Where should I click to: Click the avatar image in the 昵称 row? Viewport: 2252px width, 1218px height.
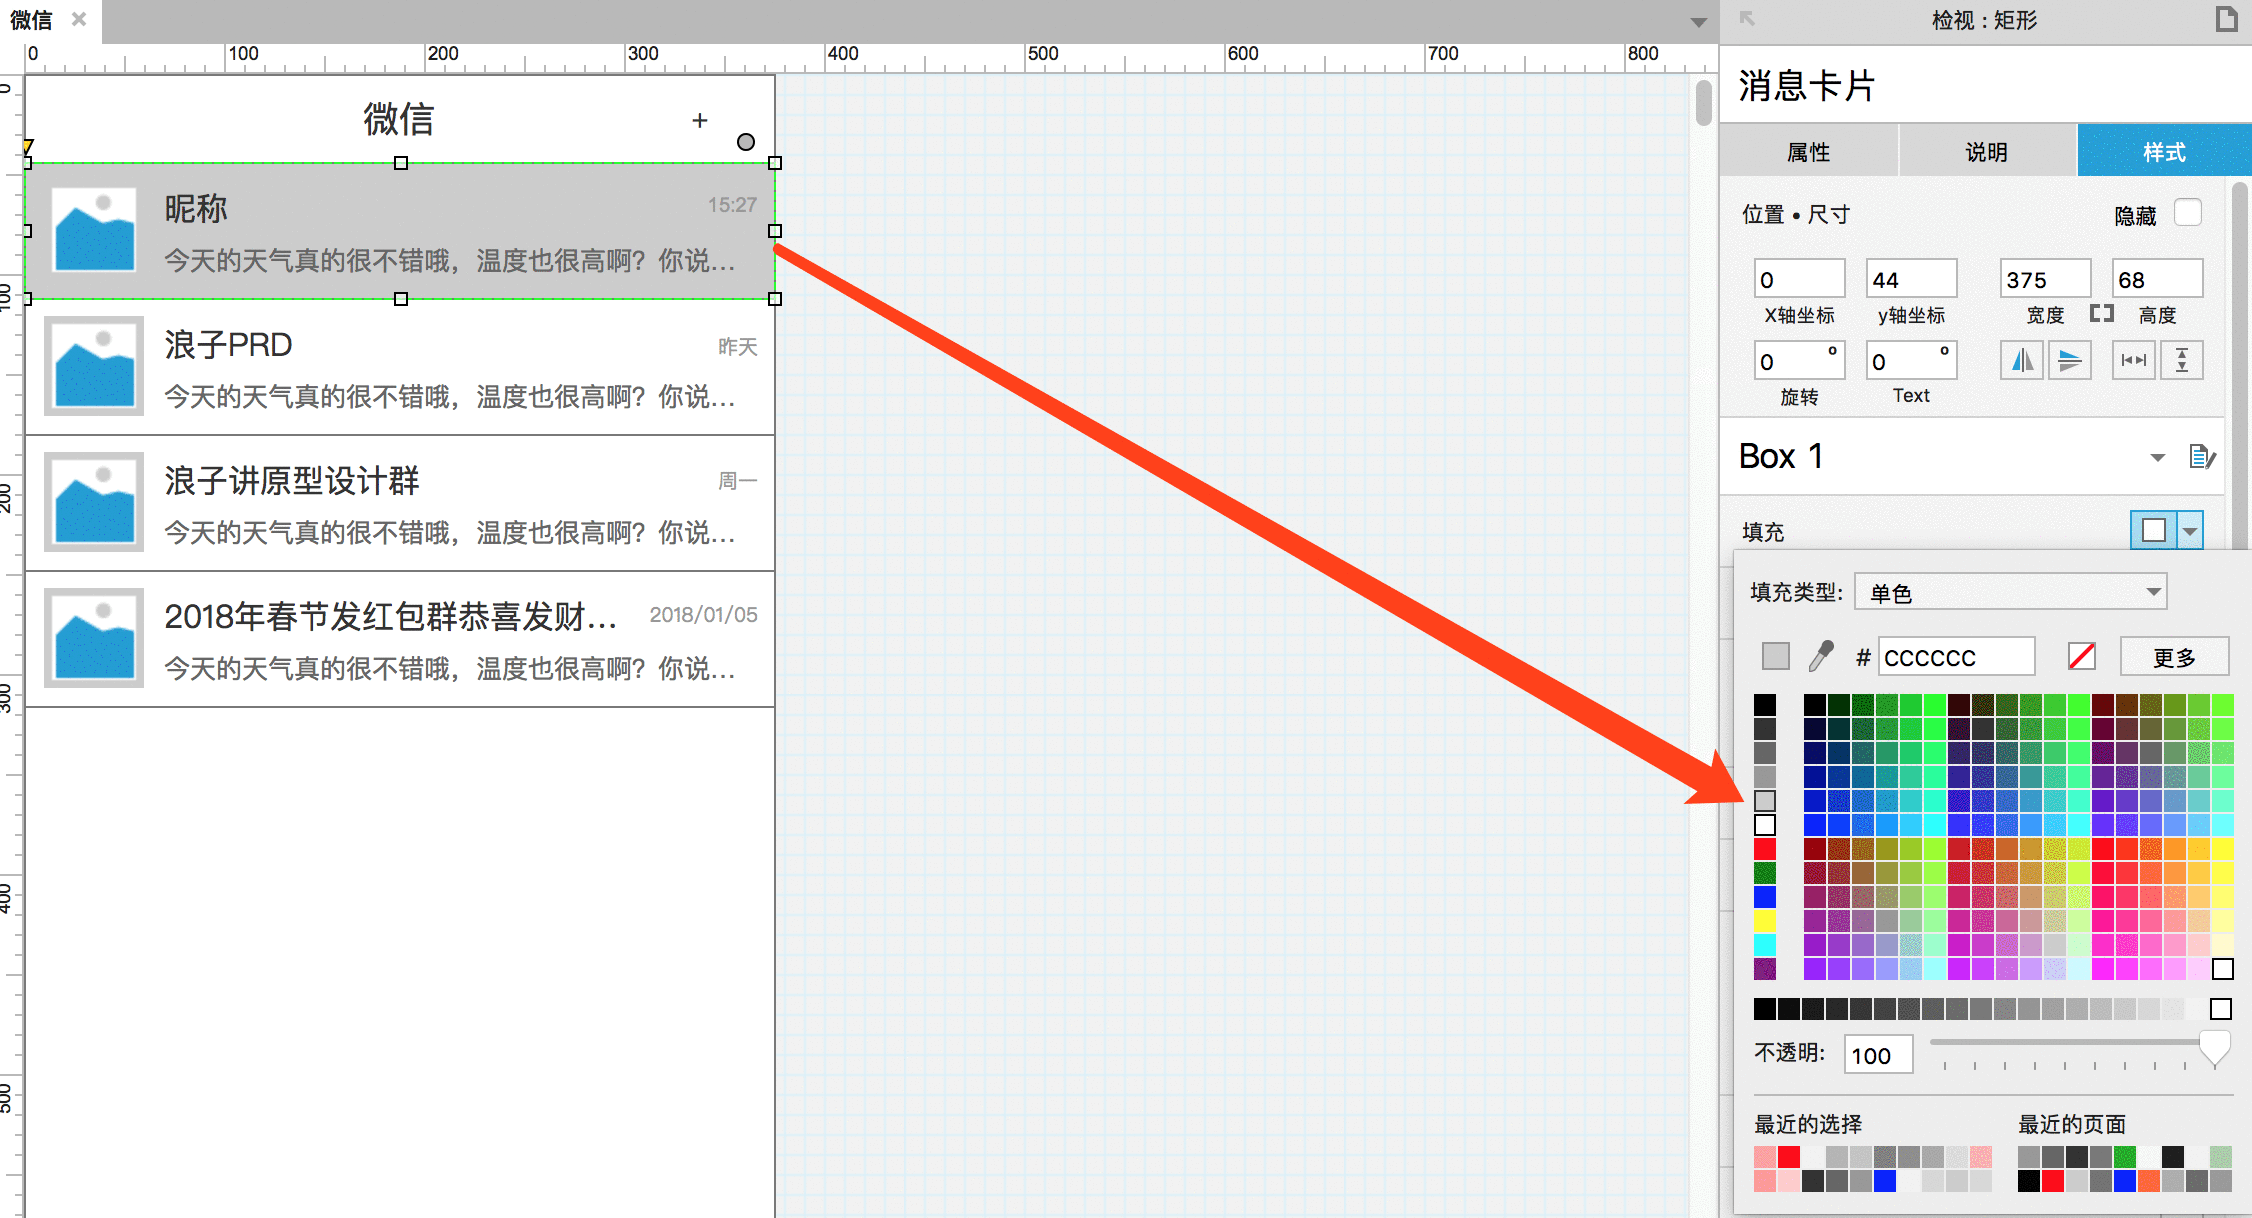(94, 230)
